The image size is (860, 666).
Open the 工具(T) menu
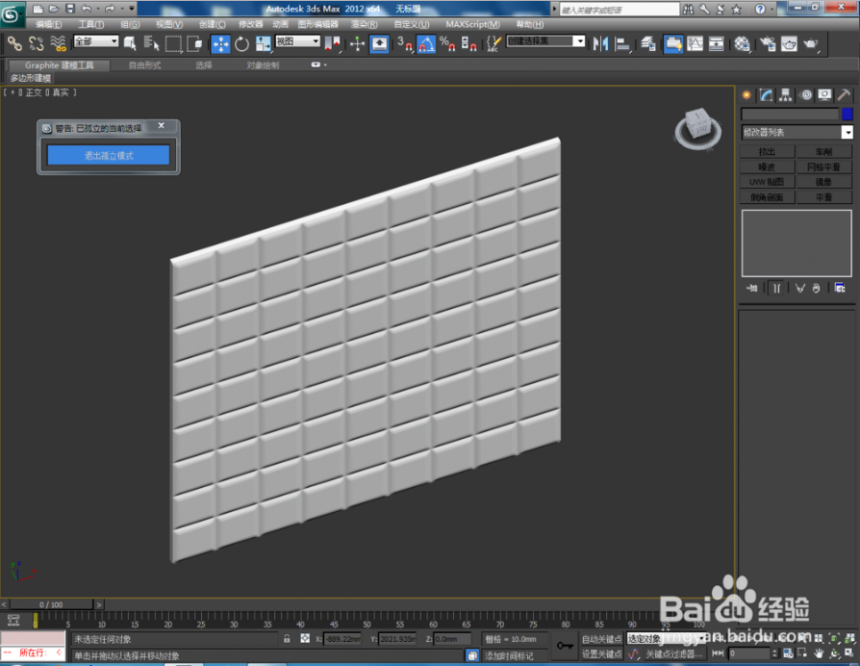pyautogui.click(x=90, y=24)
